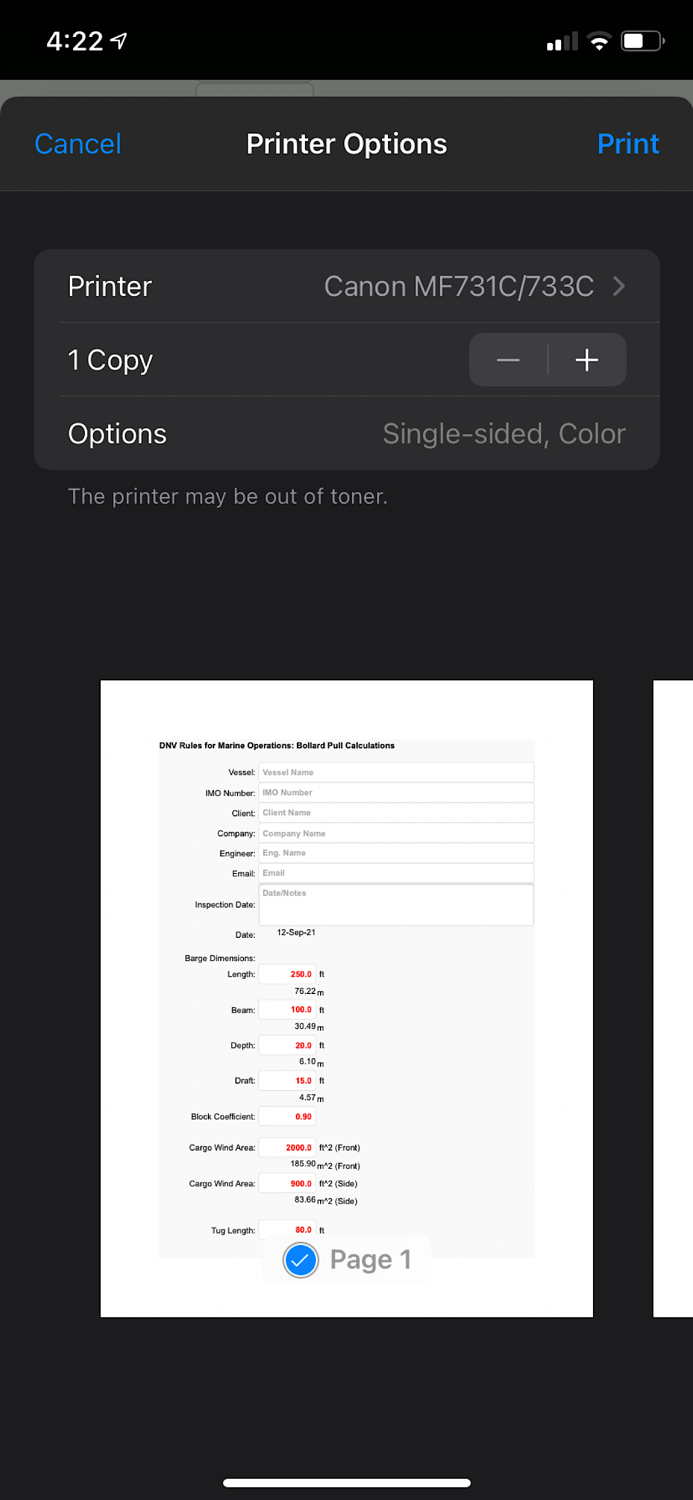Tap the plus button to increase copies
Image resolution: width=693 pixels, height=1500 pixels.
587,361
